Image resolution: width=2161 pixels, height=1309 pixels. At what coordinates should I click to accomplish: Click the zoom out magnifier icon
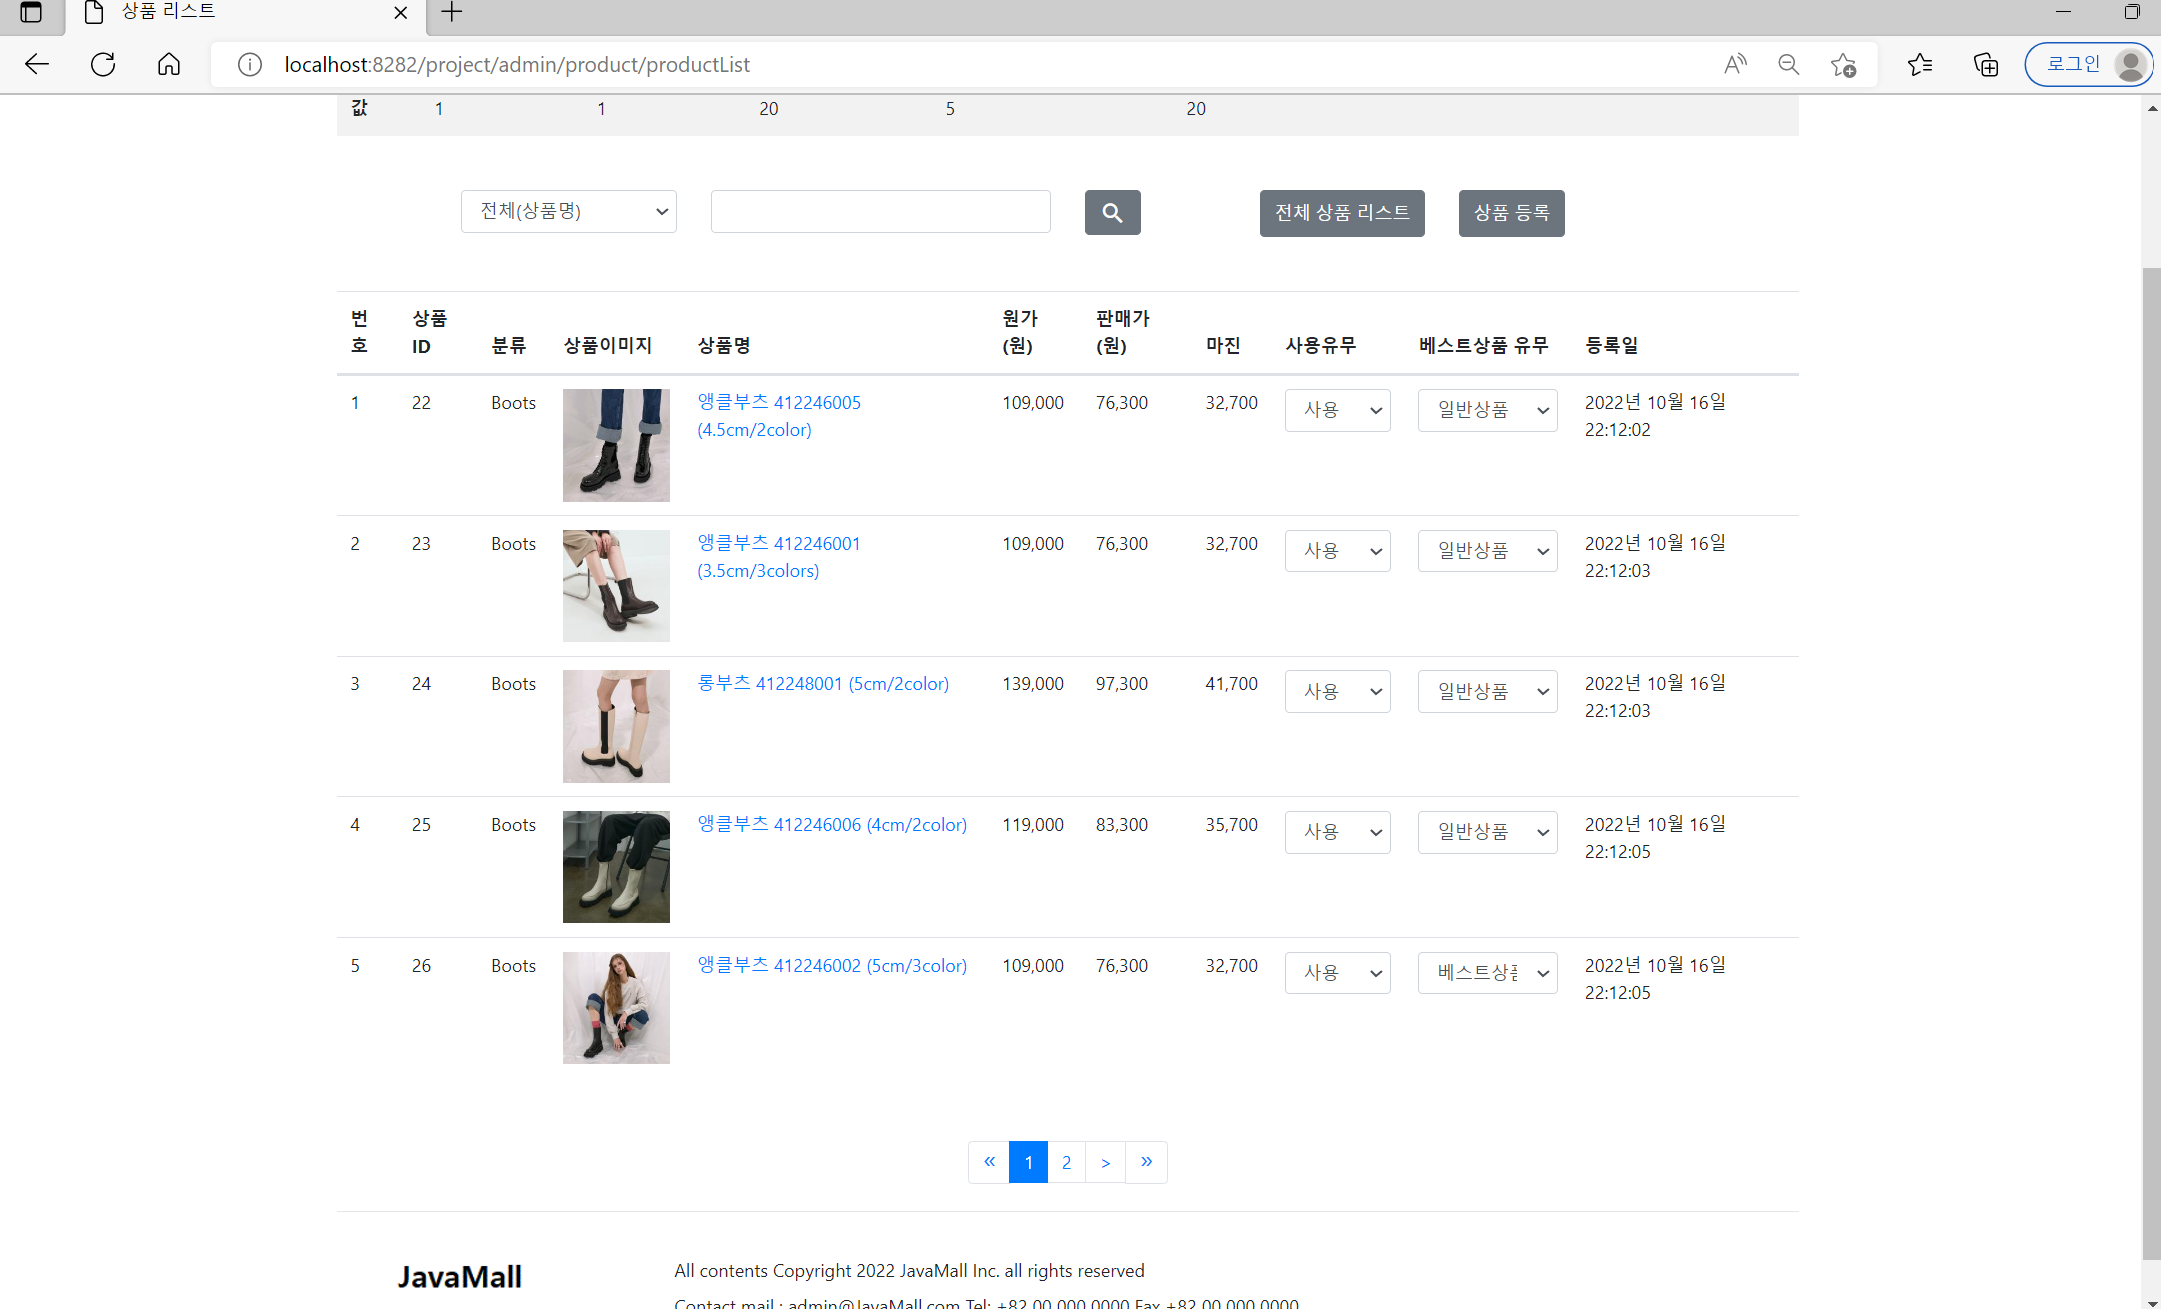(1789, 65)
